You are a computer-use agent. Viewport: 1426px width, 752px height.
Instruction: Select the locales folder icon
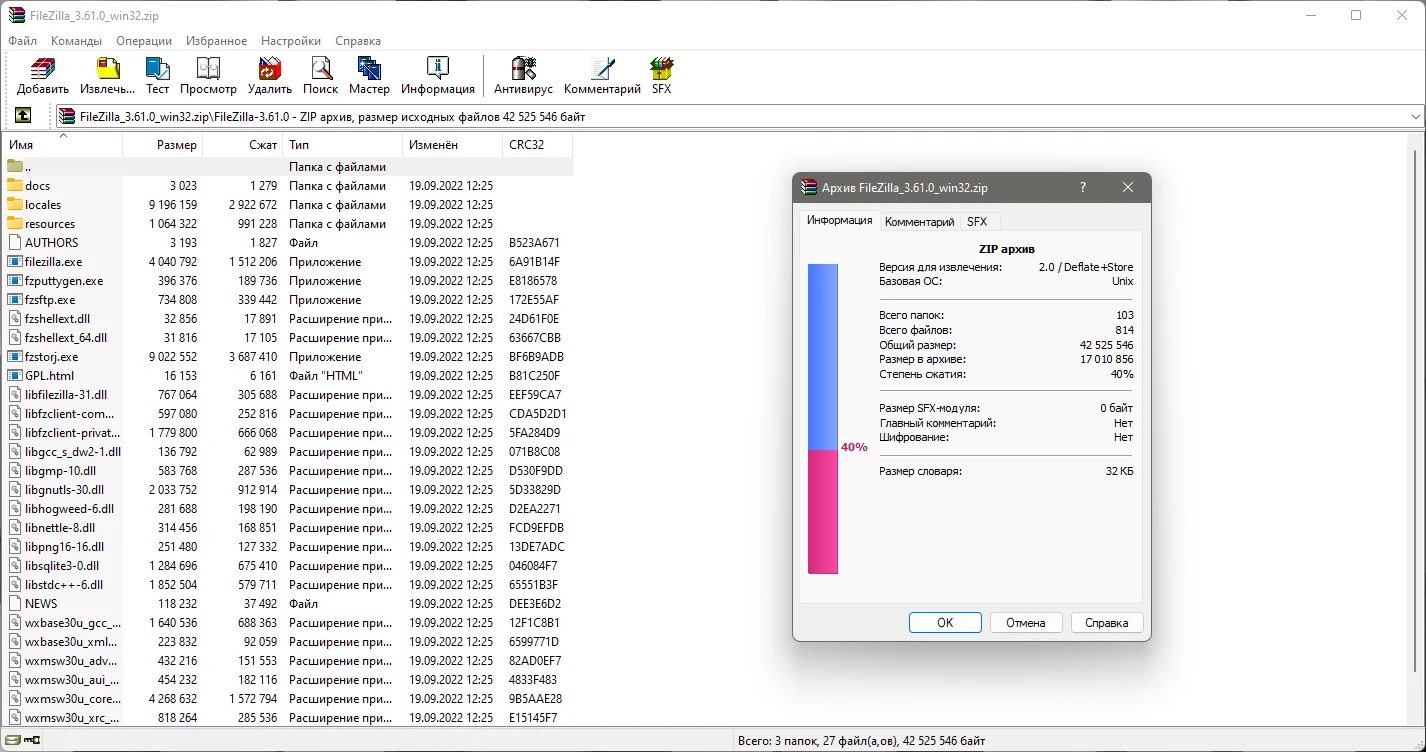pos(15,204)
